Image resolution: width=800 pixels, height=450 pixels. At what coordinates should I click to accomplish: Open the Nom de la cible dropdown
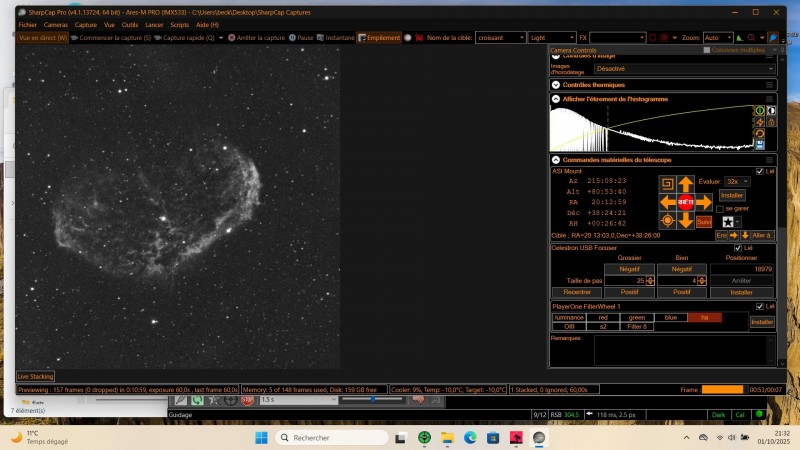(501, 38)
